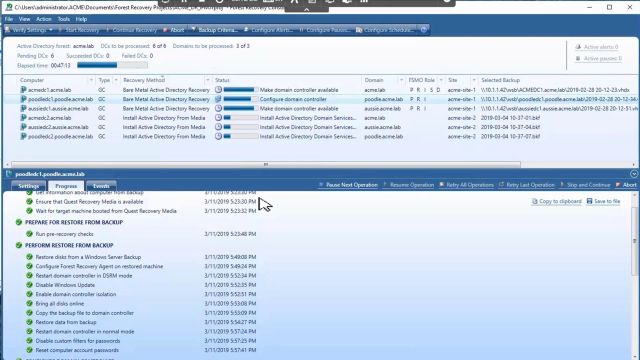Click Skip and Continue

point(585,185)
